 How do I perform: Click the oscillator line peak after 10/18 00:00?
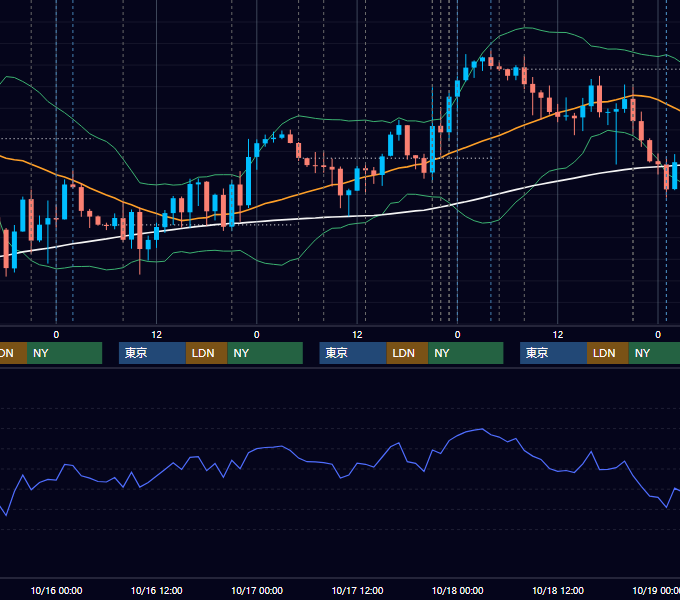(482, 429)
